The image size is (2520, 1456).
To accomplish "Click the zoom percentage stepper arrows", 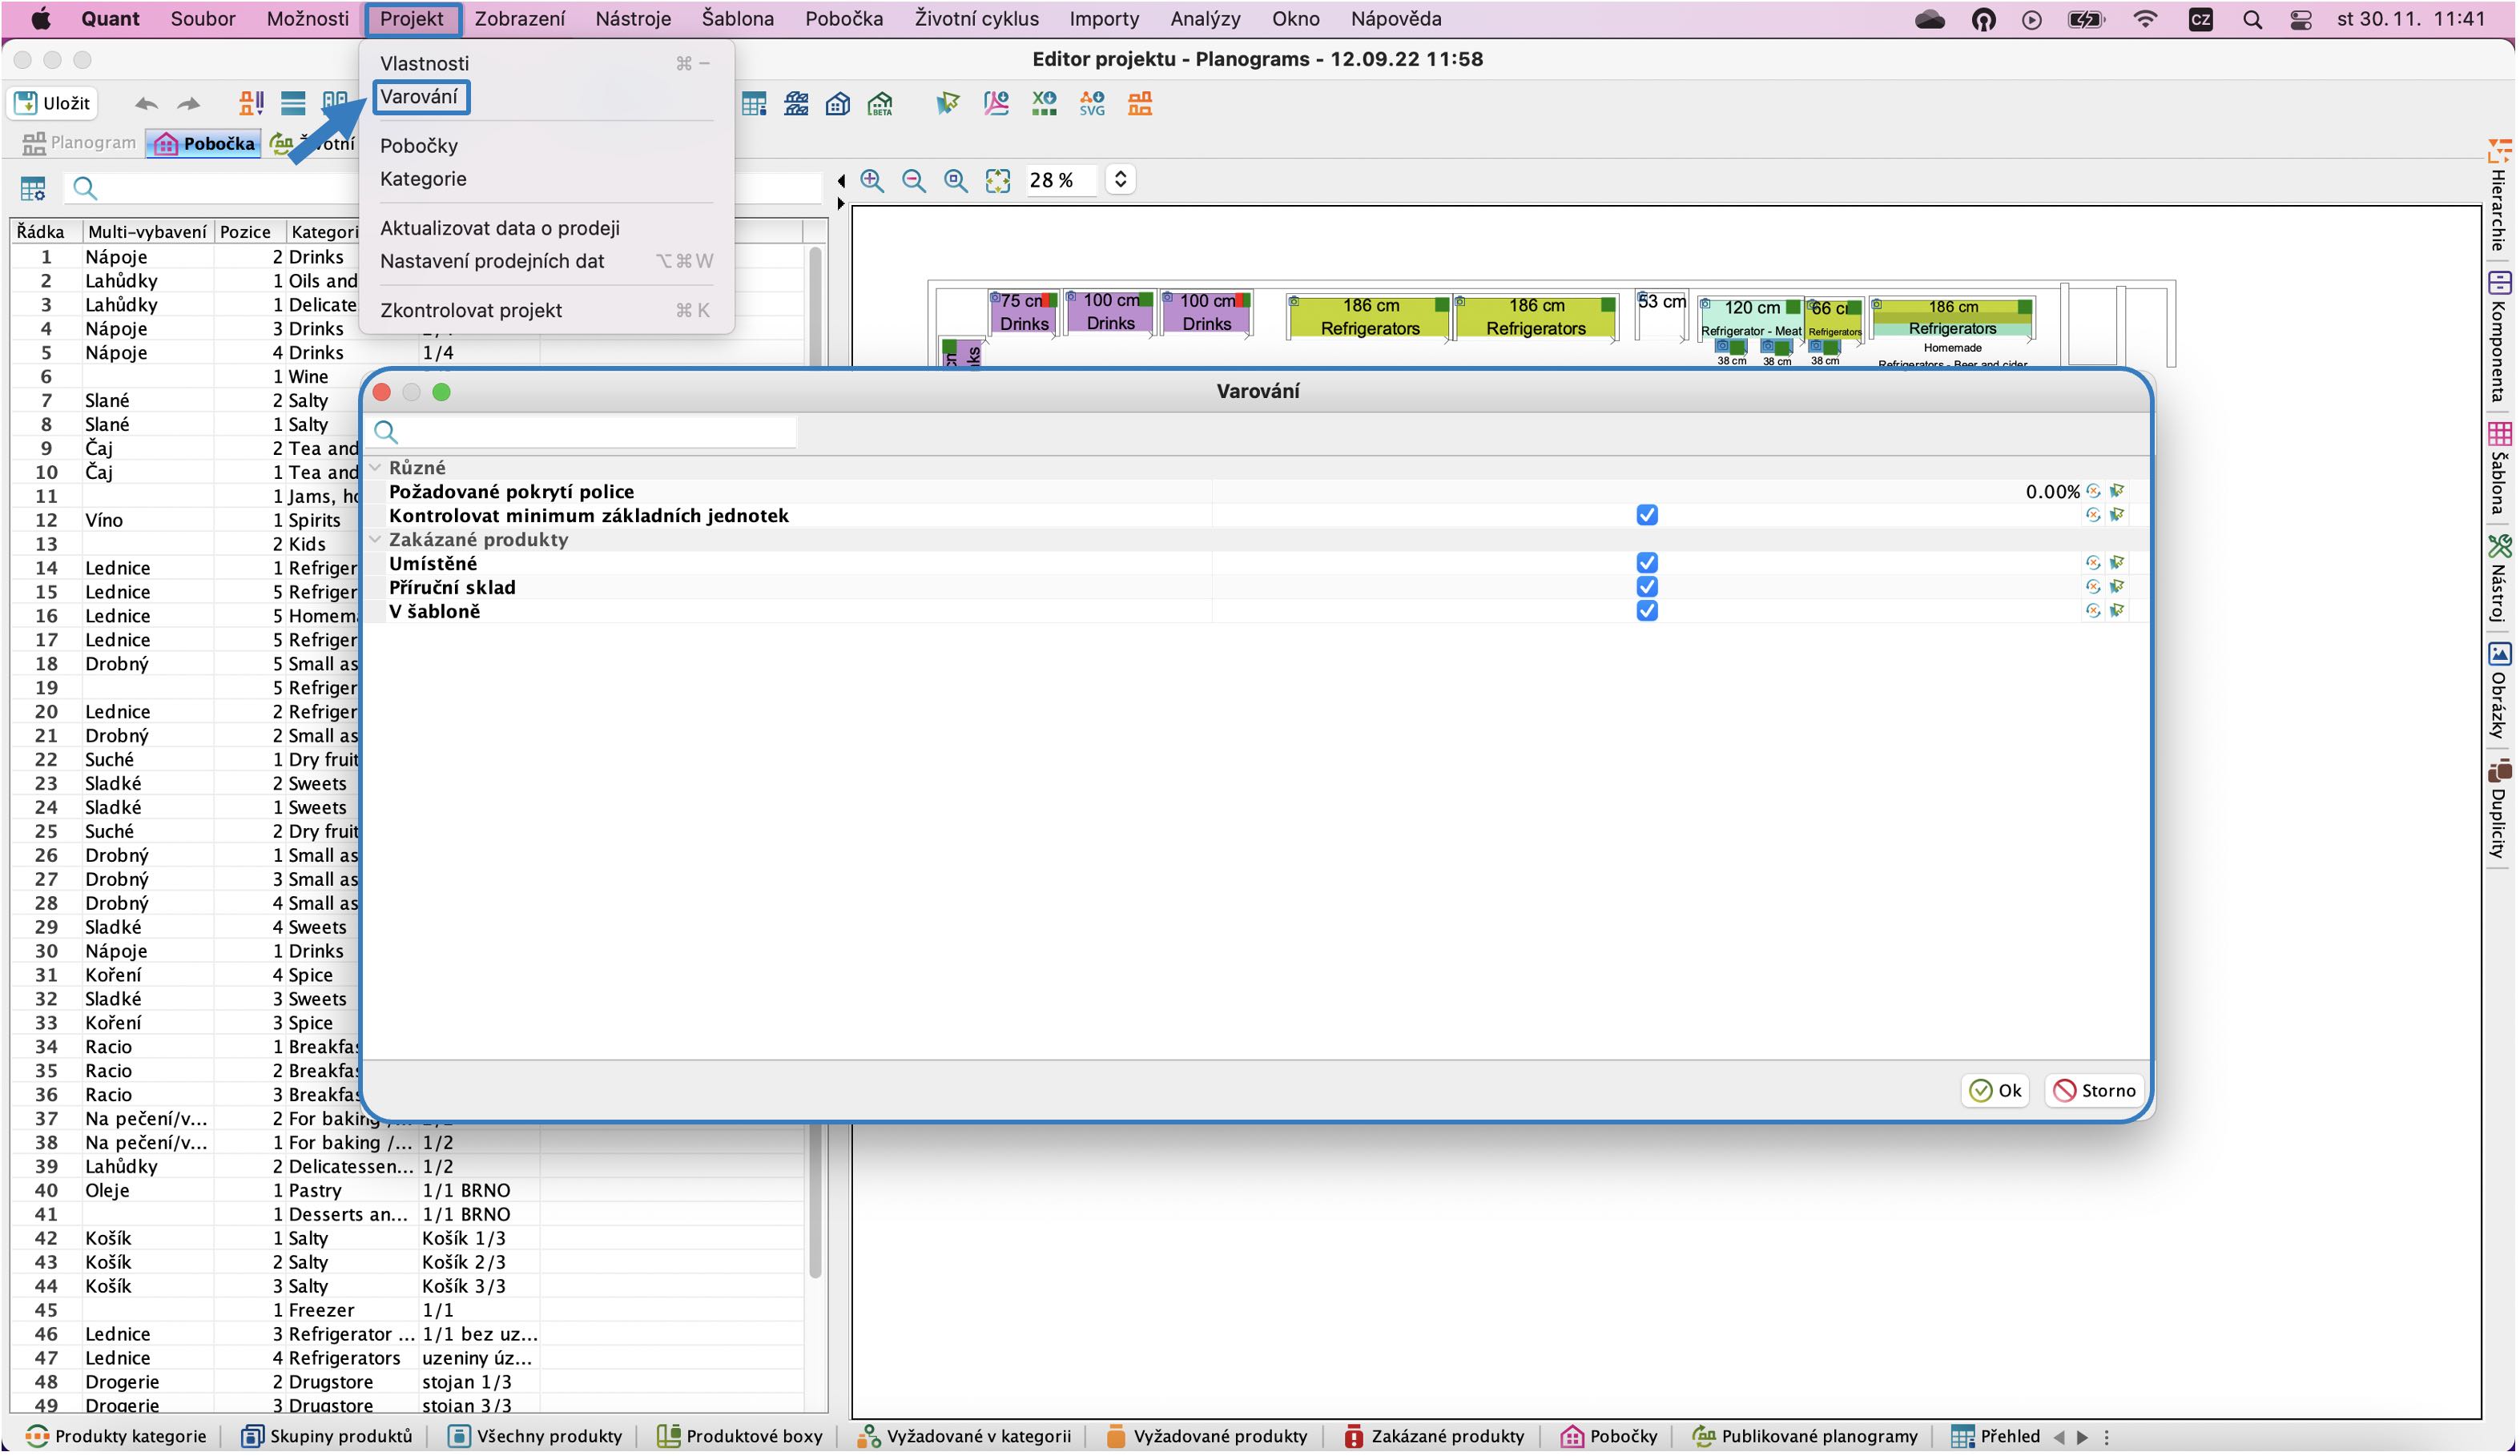I will 1120,180.
